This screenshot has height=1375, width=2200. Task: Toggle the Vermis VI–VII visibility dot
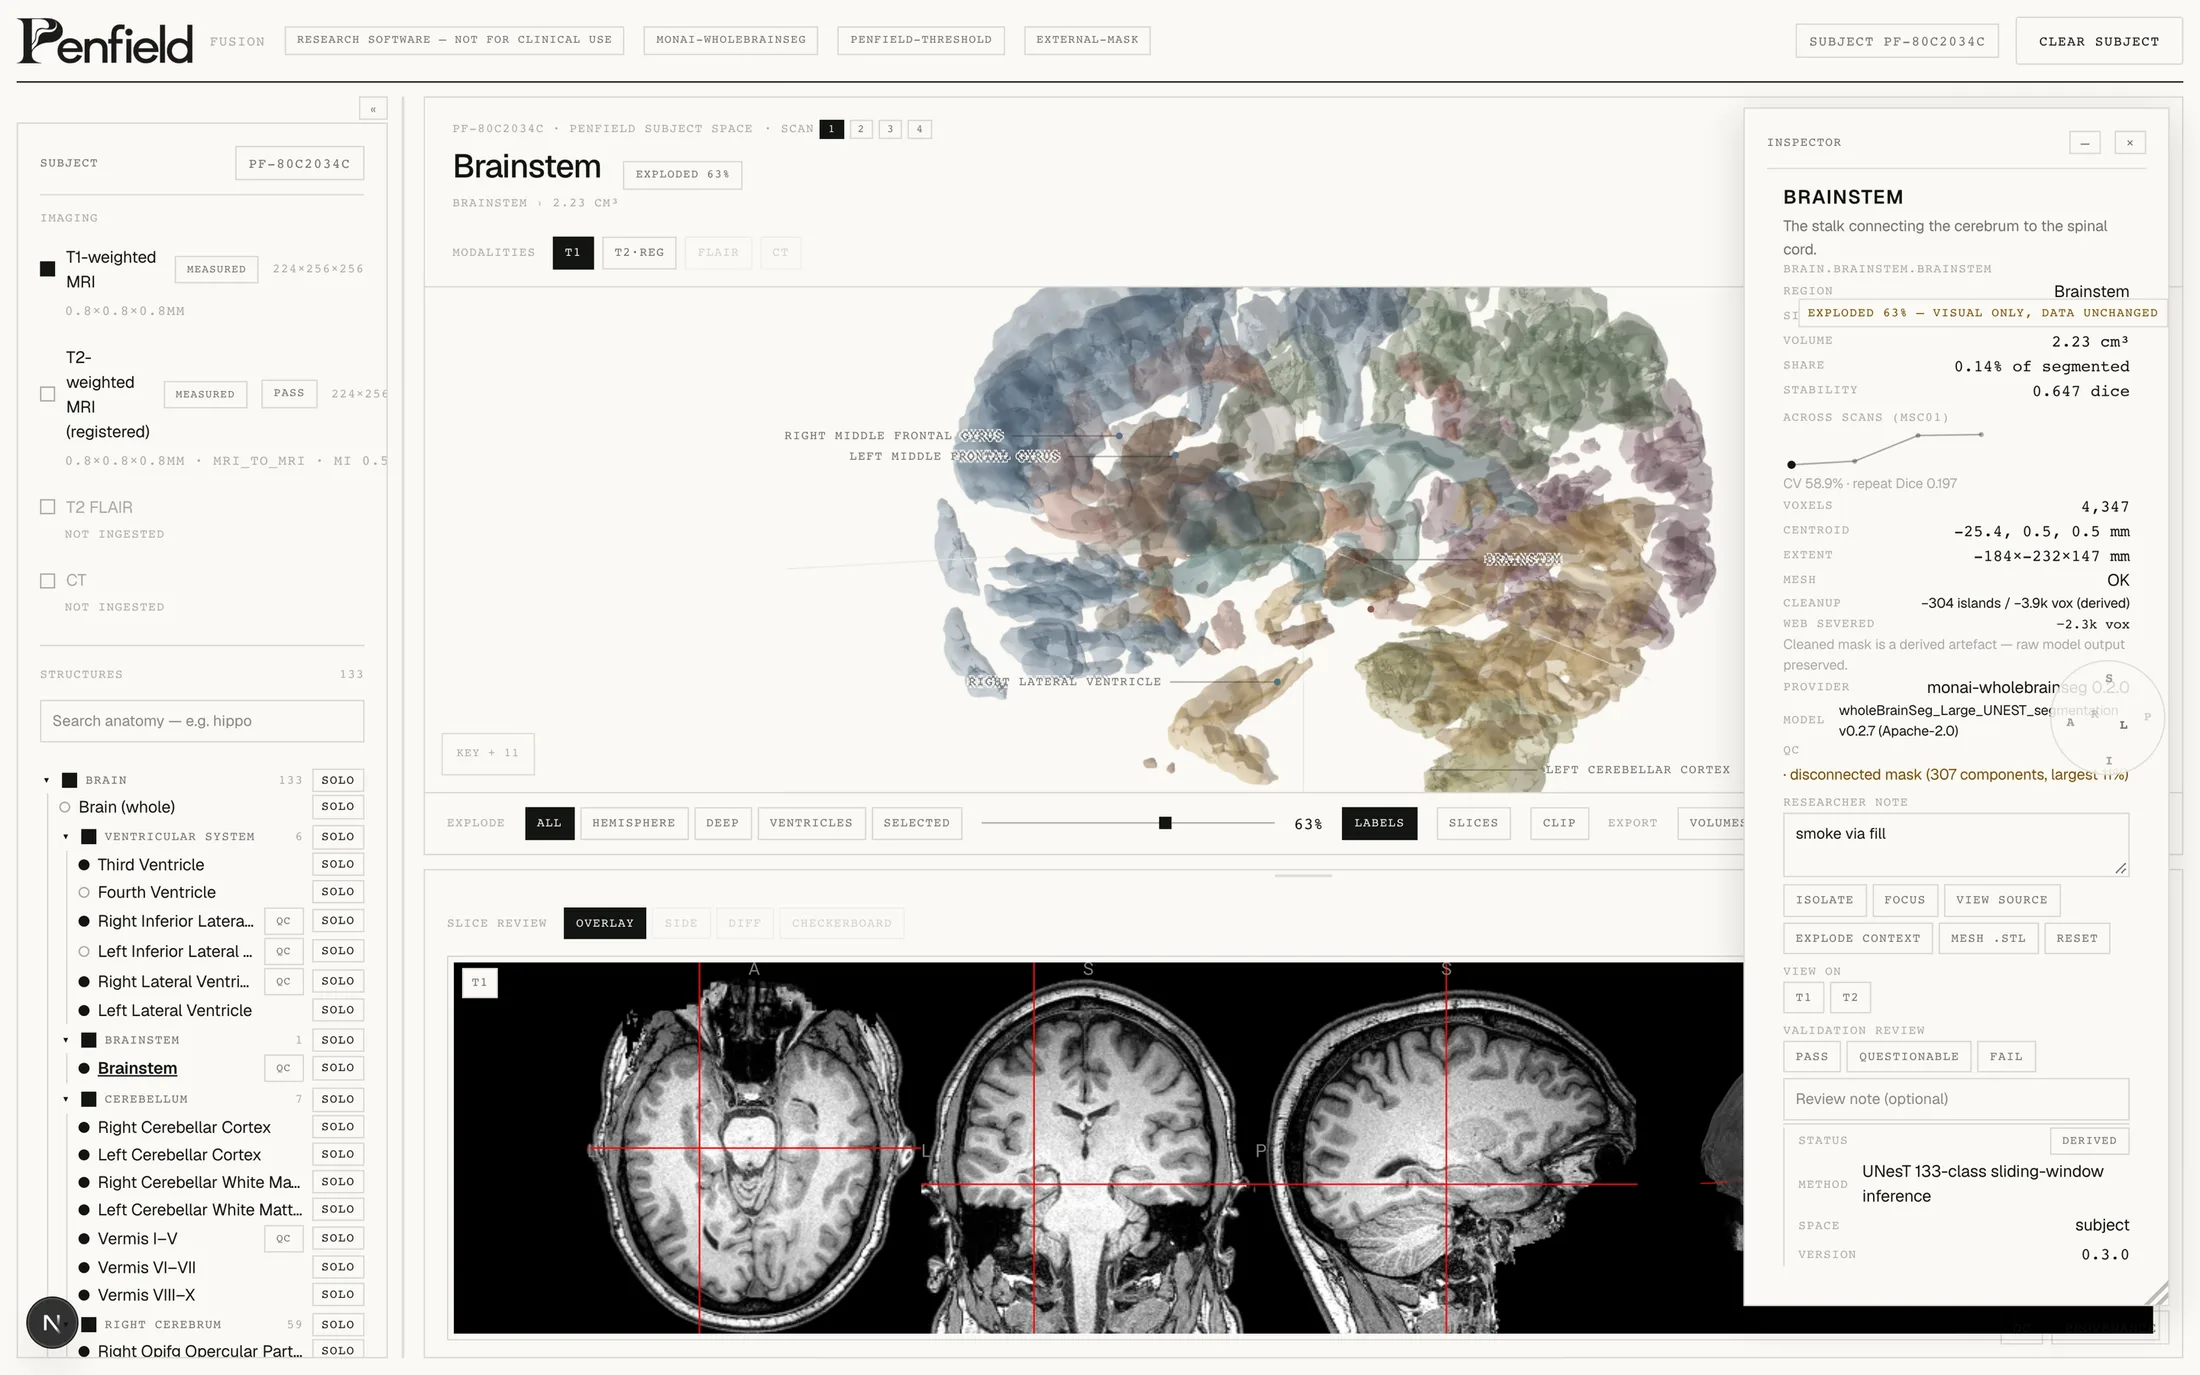[x=84, y=1268]
